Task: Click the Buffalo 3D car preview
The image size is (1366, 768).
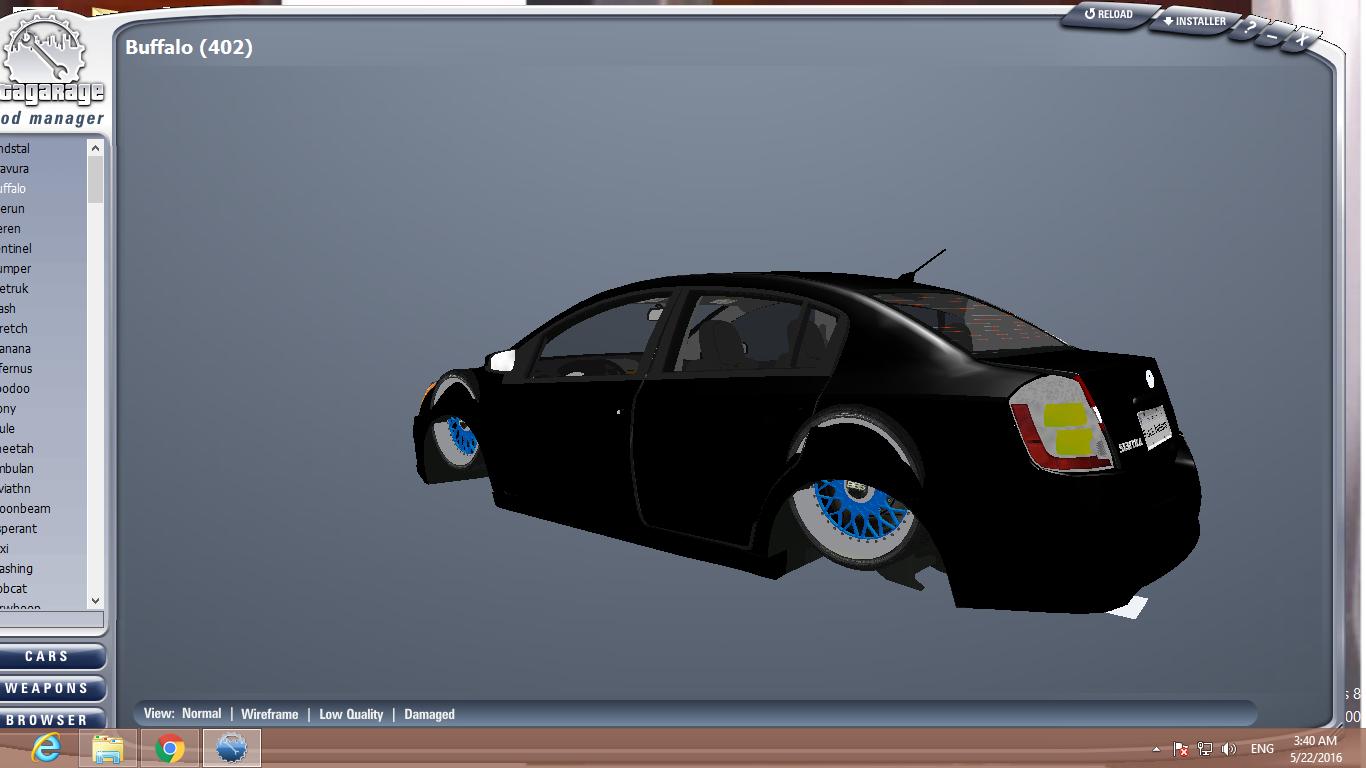Action: pos(806,436)
